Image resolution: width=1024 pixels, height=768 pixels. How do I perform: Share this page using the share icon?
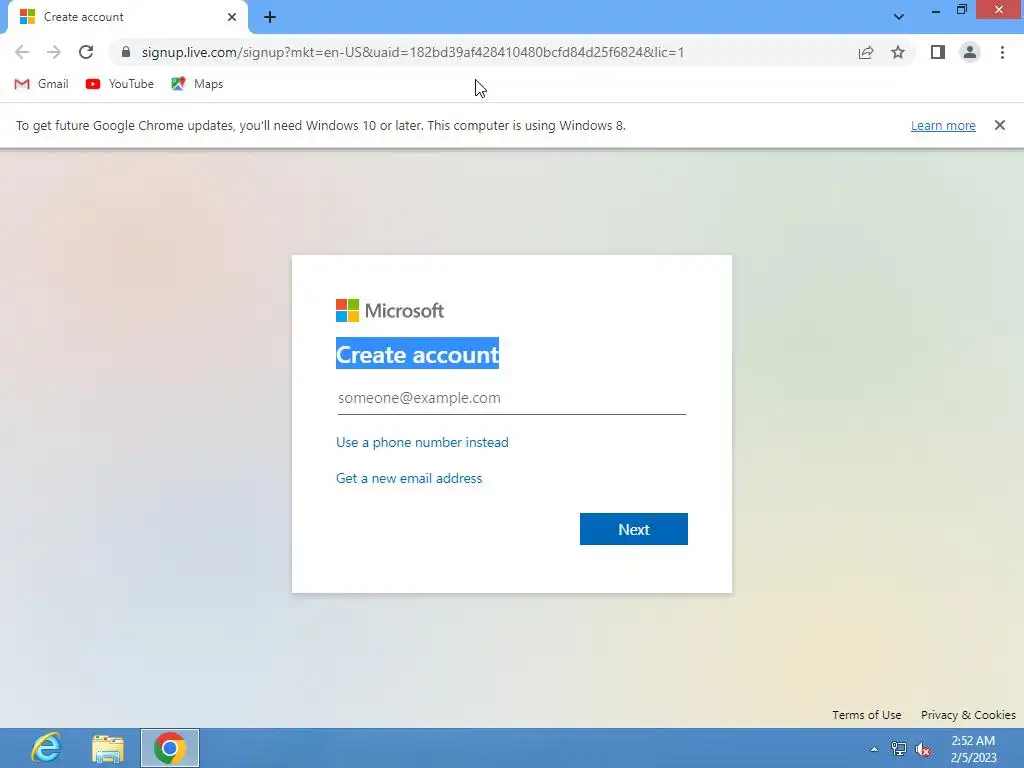[865, 52]
